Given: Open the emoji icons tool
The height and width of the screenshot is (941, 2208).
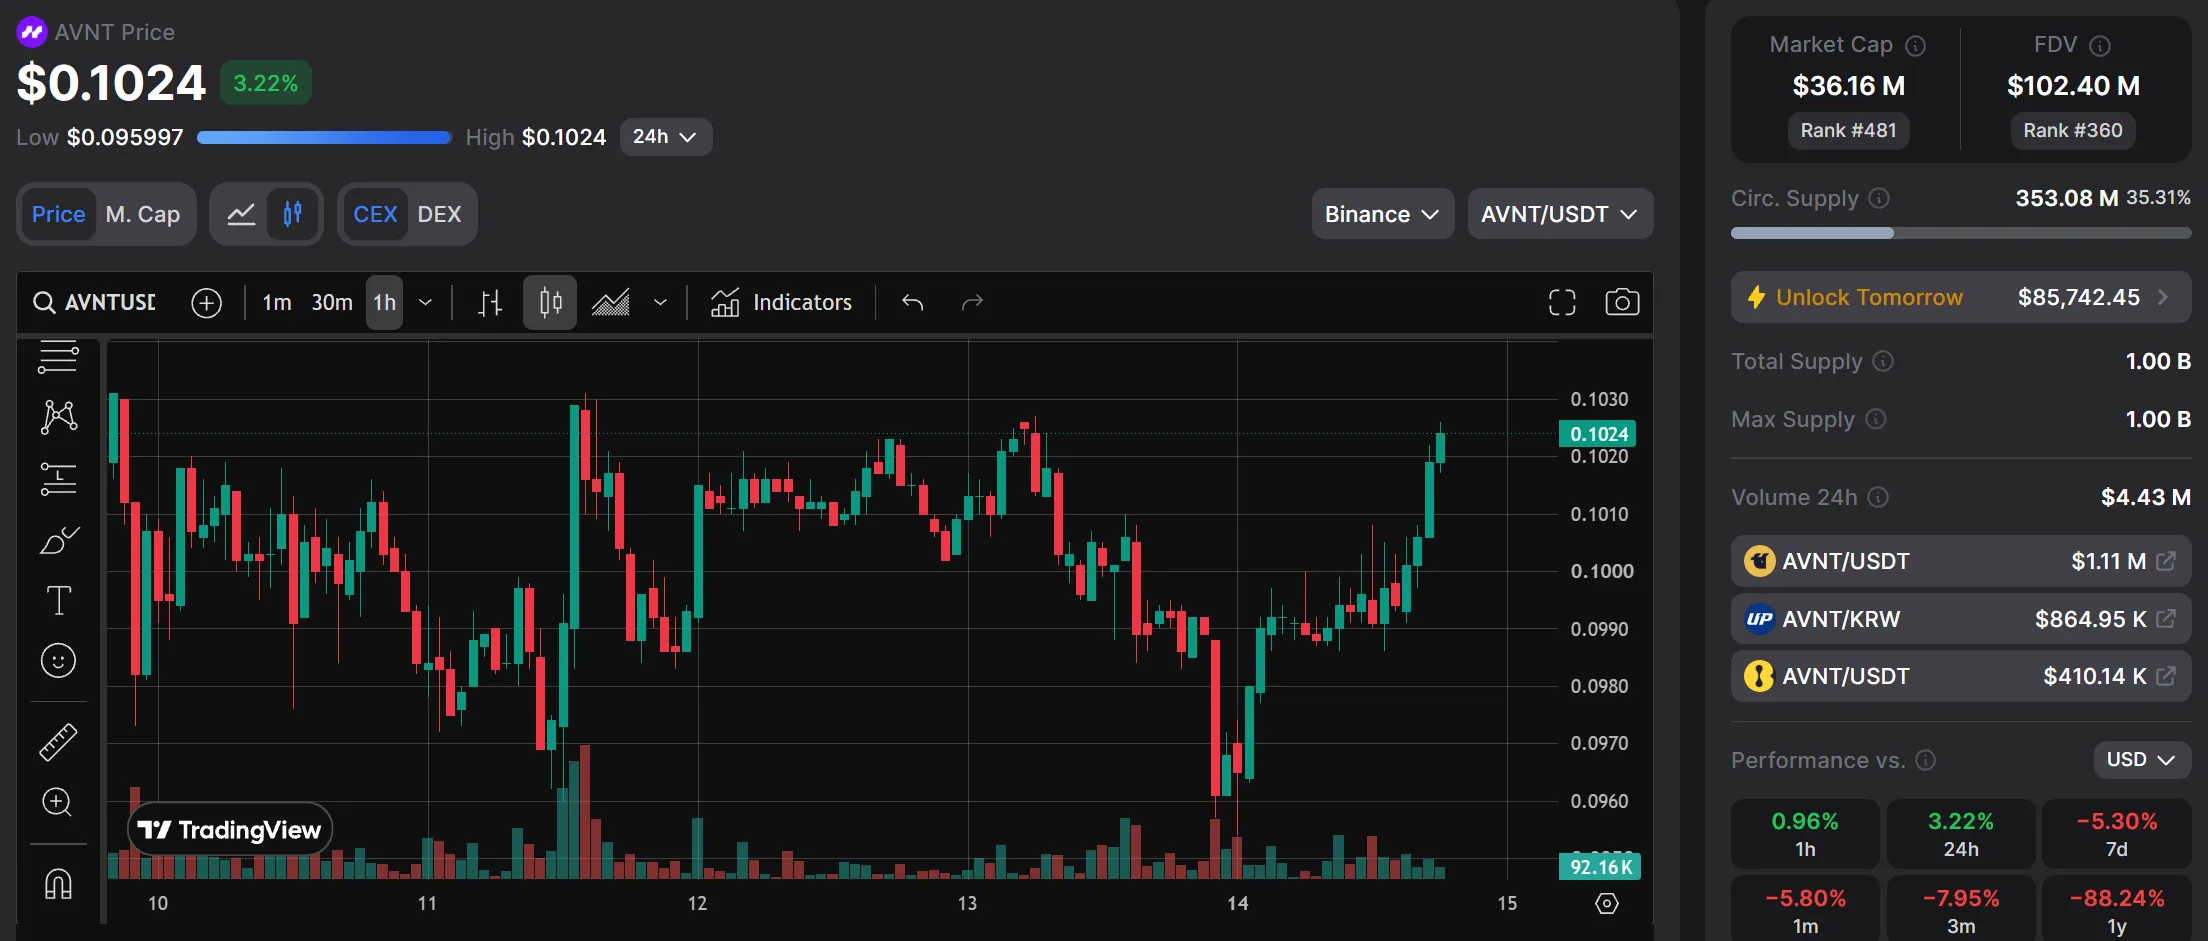Looking at the screenshot, I should (x=58, y=661).
